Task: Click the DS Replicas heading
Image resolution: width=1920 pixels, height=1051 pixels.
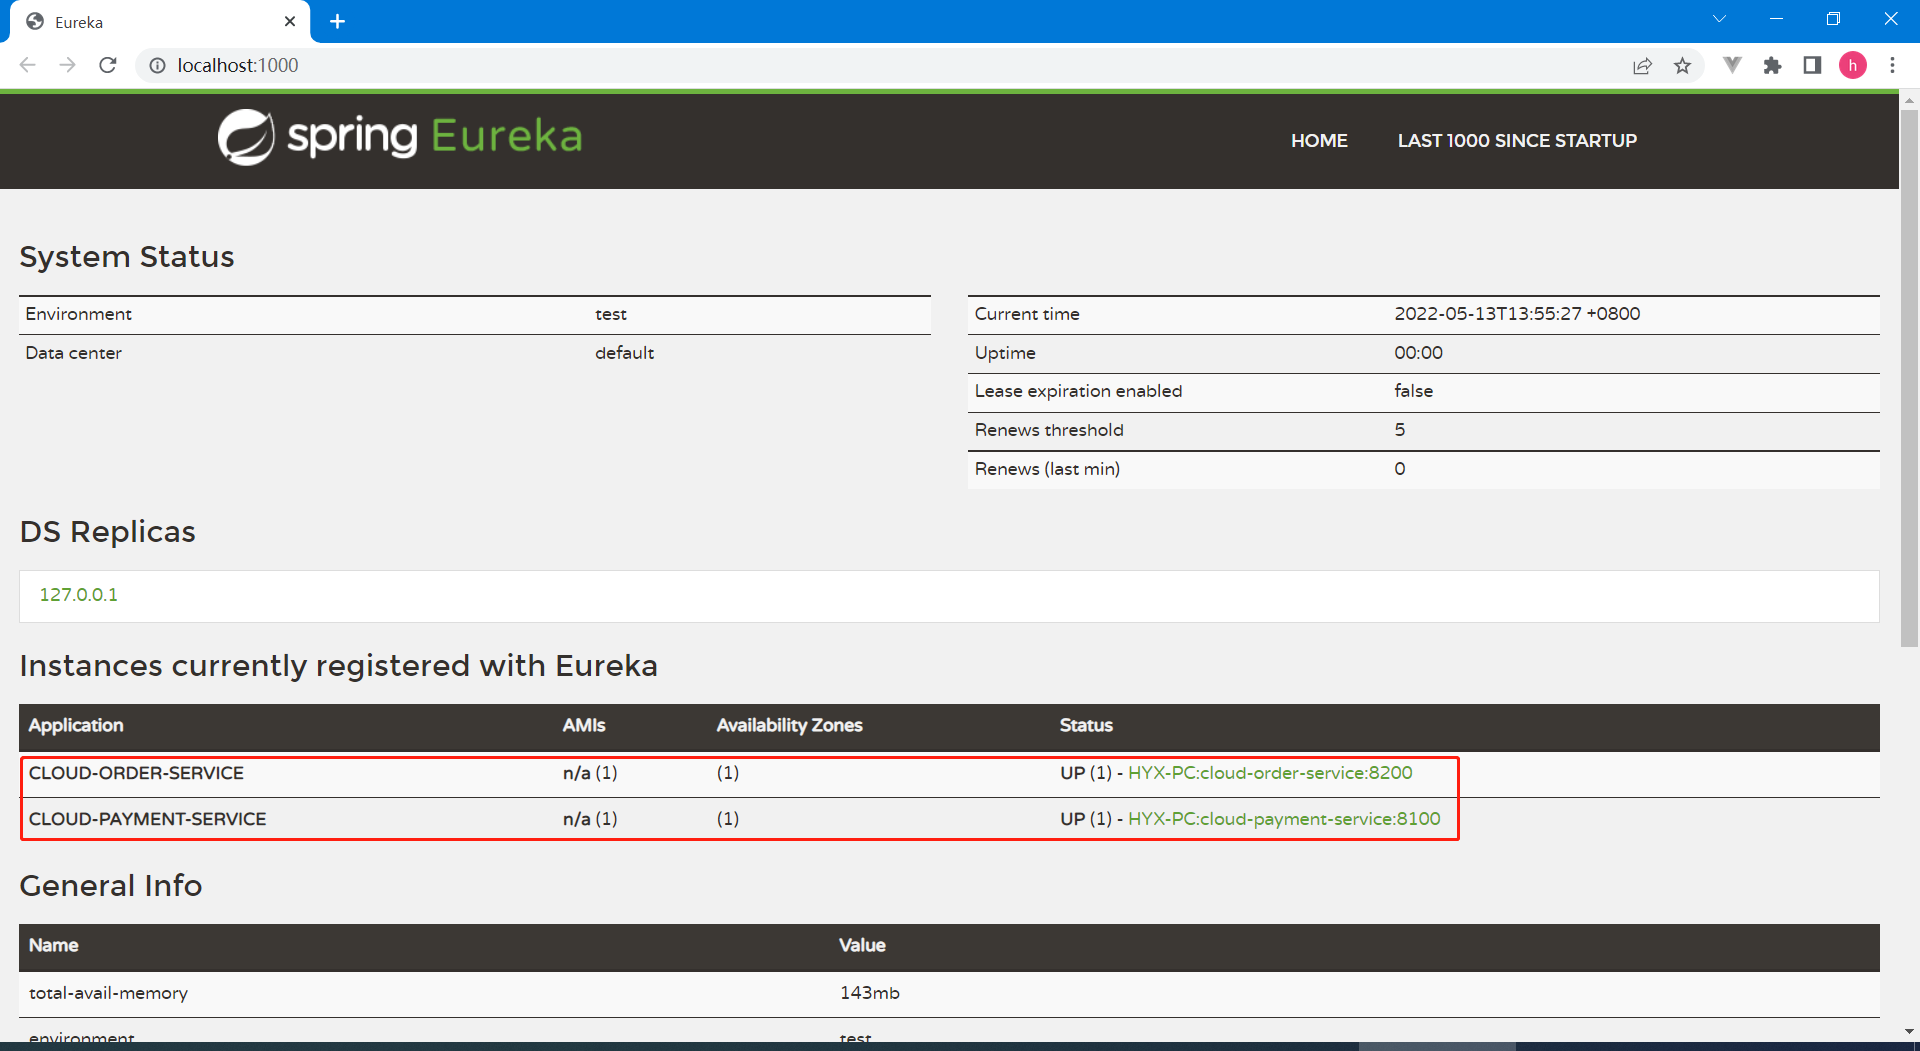Action: pos(108,532)
